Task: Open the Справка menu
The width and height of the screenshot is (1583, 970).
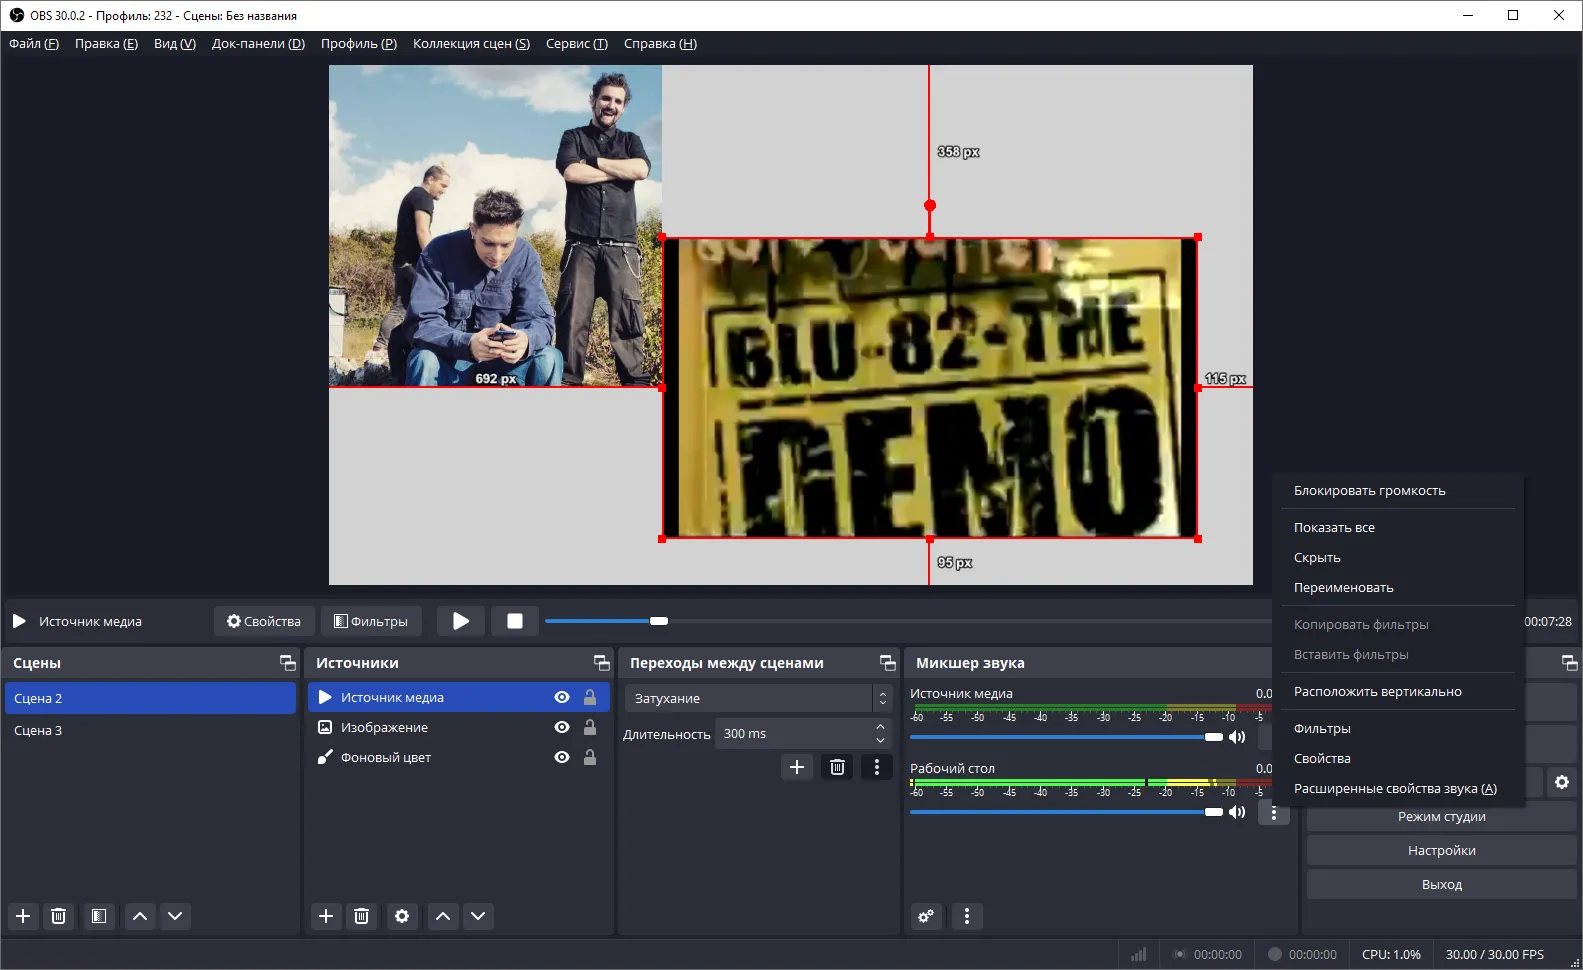Action: pyautogui.click(x=660, y=44)
